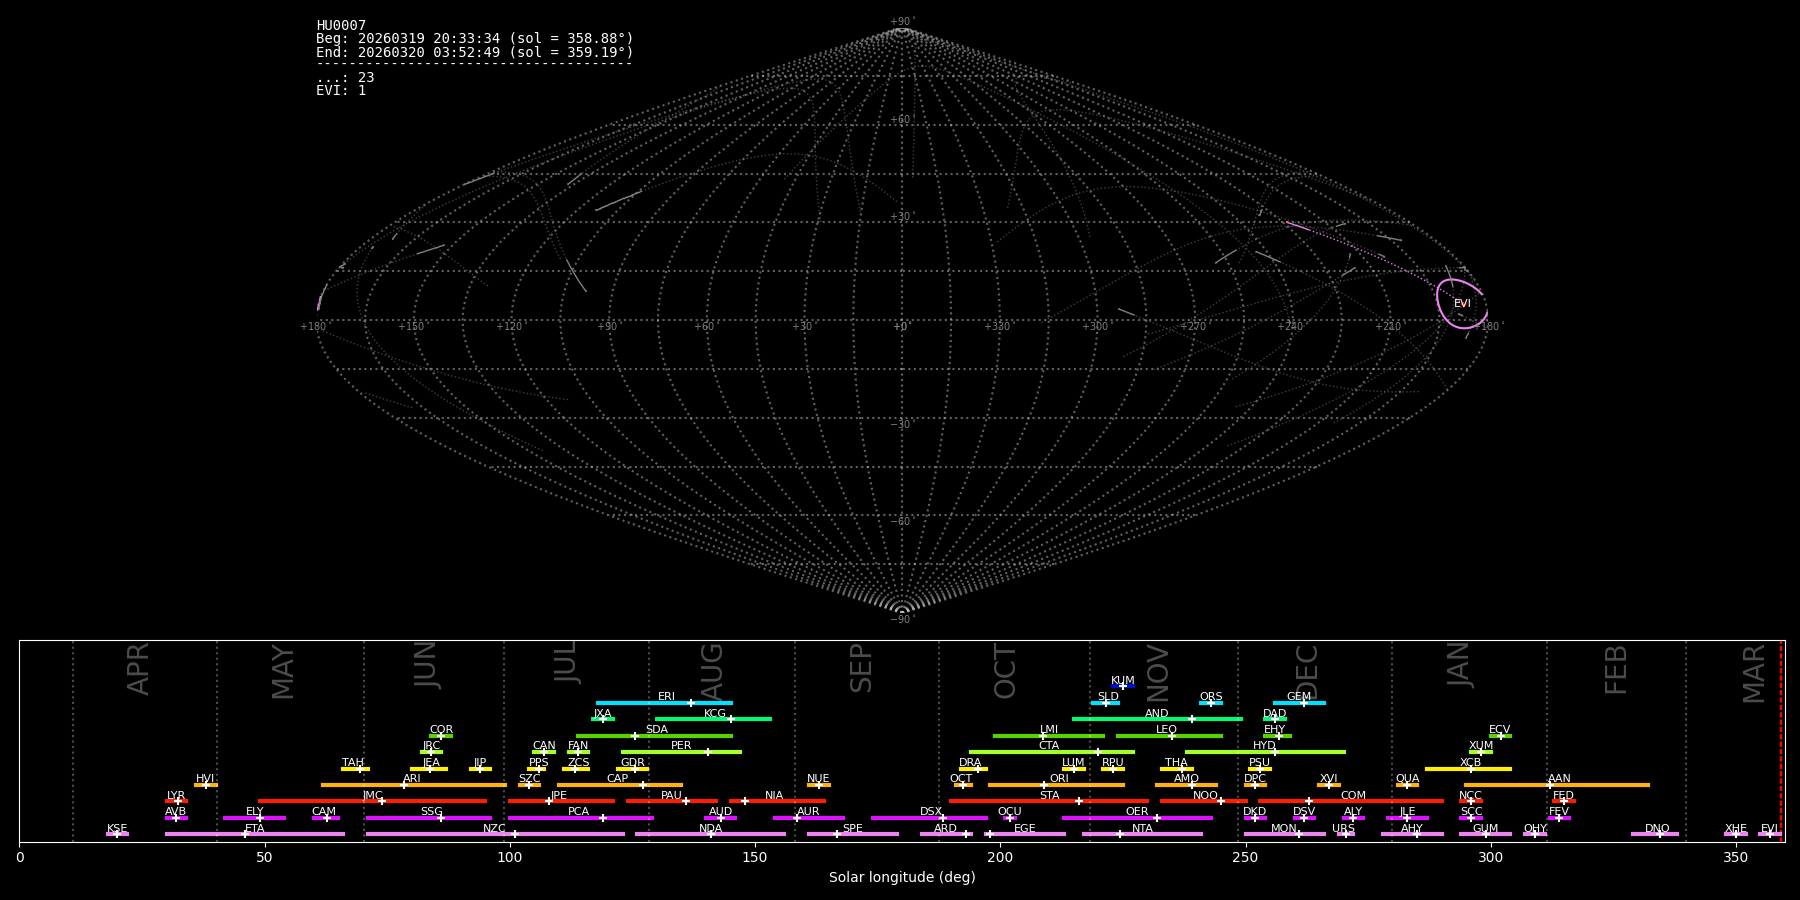Click the MAR month label

1754,673
